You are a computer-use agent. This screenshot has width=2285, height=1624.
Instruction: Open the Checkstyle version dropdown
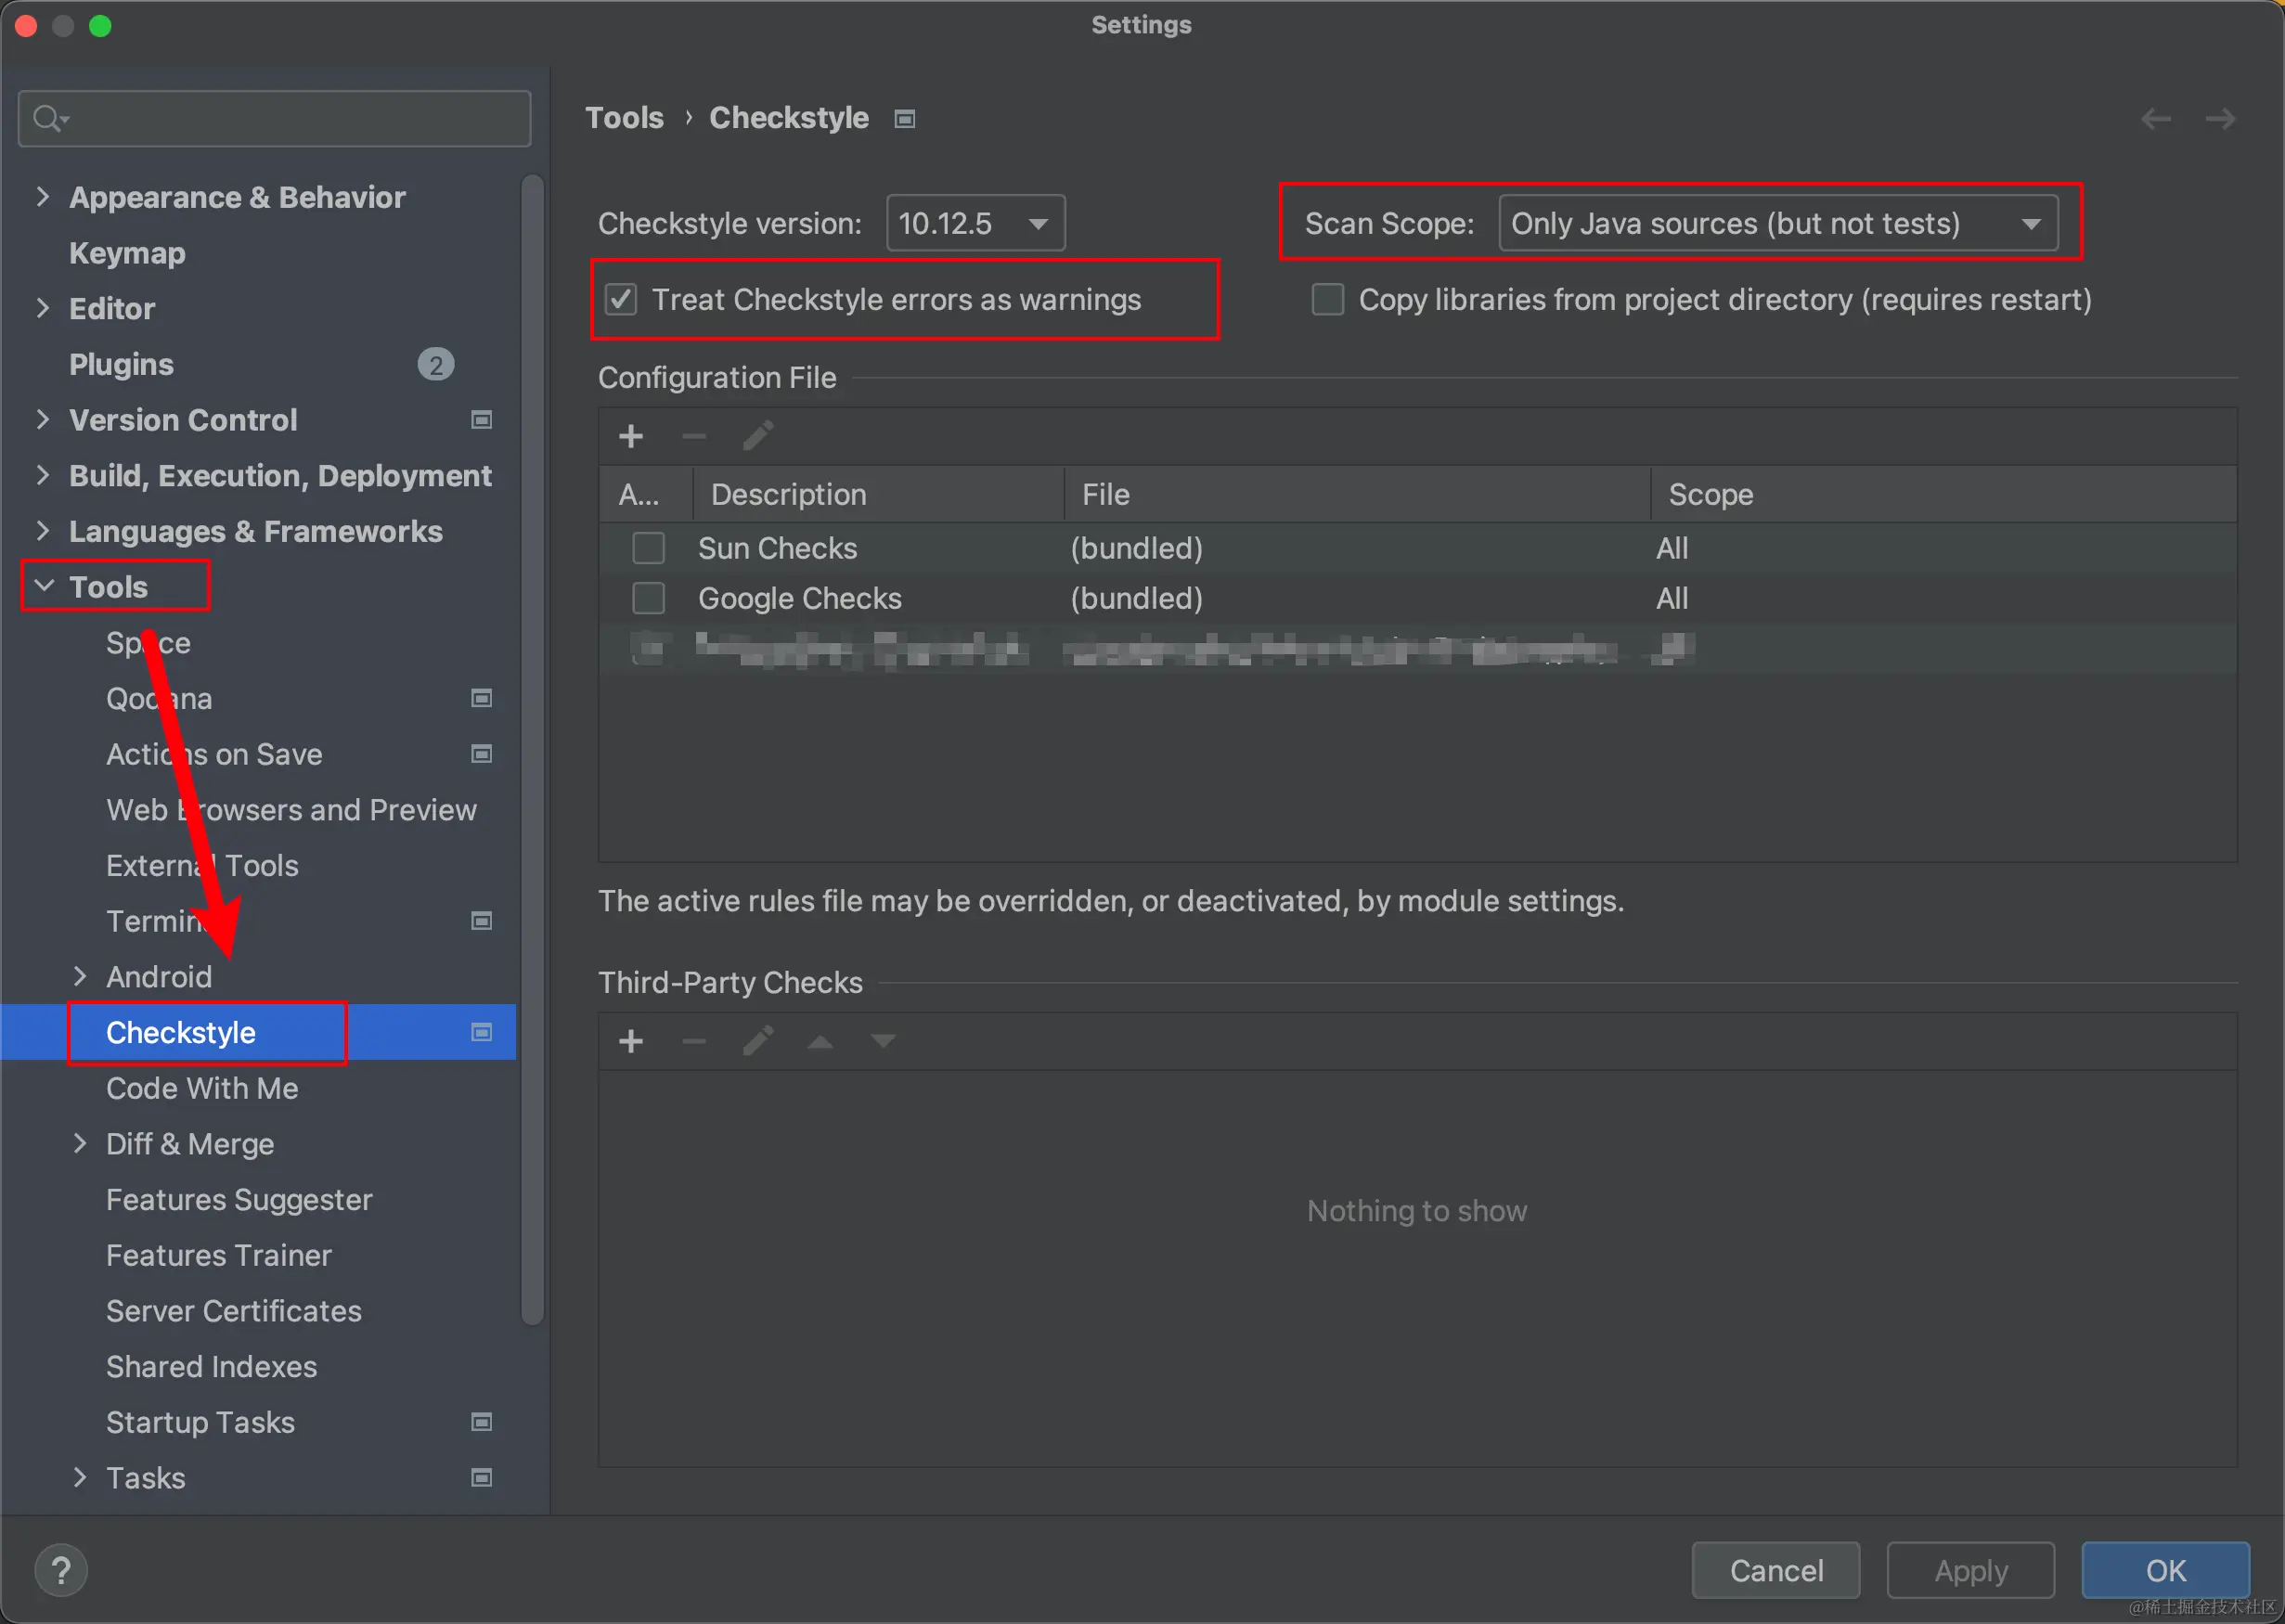pyautogui.click(x=975, y=223)
